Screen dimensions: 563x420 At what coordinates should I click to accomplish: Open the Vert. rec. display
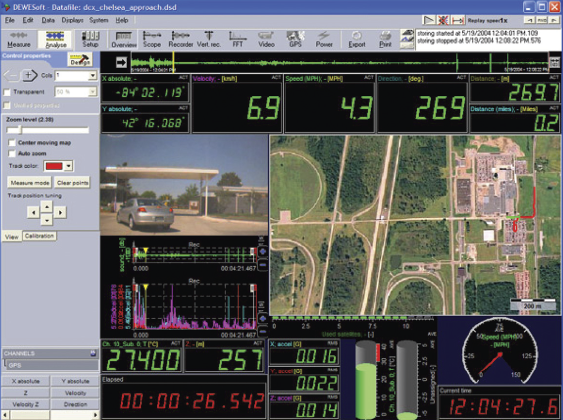[x=209, y=39]
